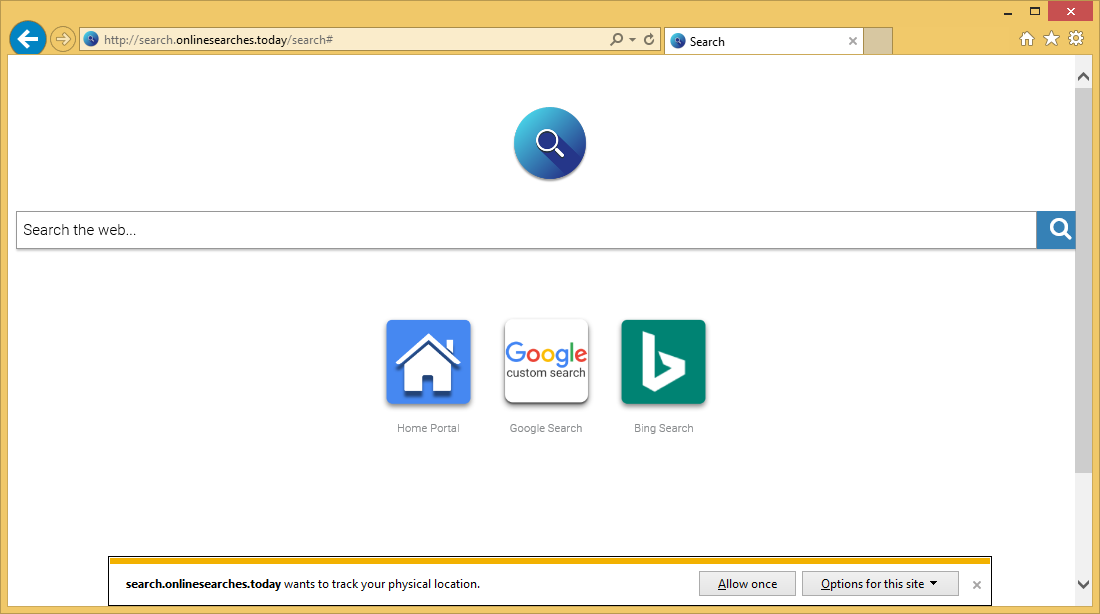Click the browser Forward arrow button
This screenshot has height=614, width=1100.
pos(63,40)
